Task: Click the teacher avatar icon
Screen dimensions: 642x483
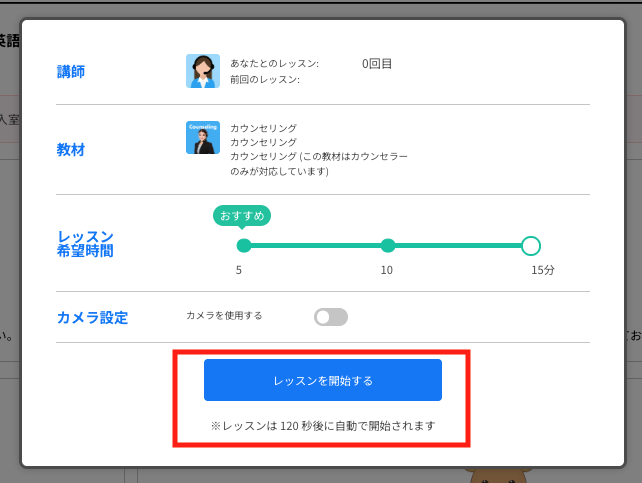Action: click(203, 71)
